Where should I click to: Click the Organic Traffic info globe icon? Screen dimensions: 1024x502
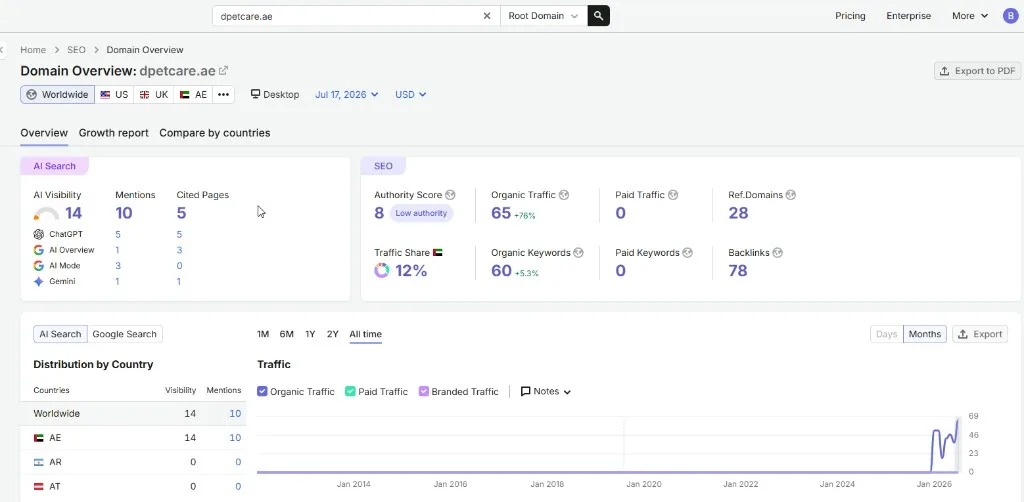coord(564,195)
